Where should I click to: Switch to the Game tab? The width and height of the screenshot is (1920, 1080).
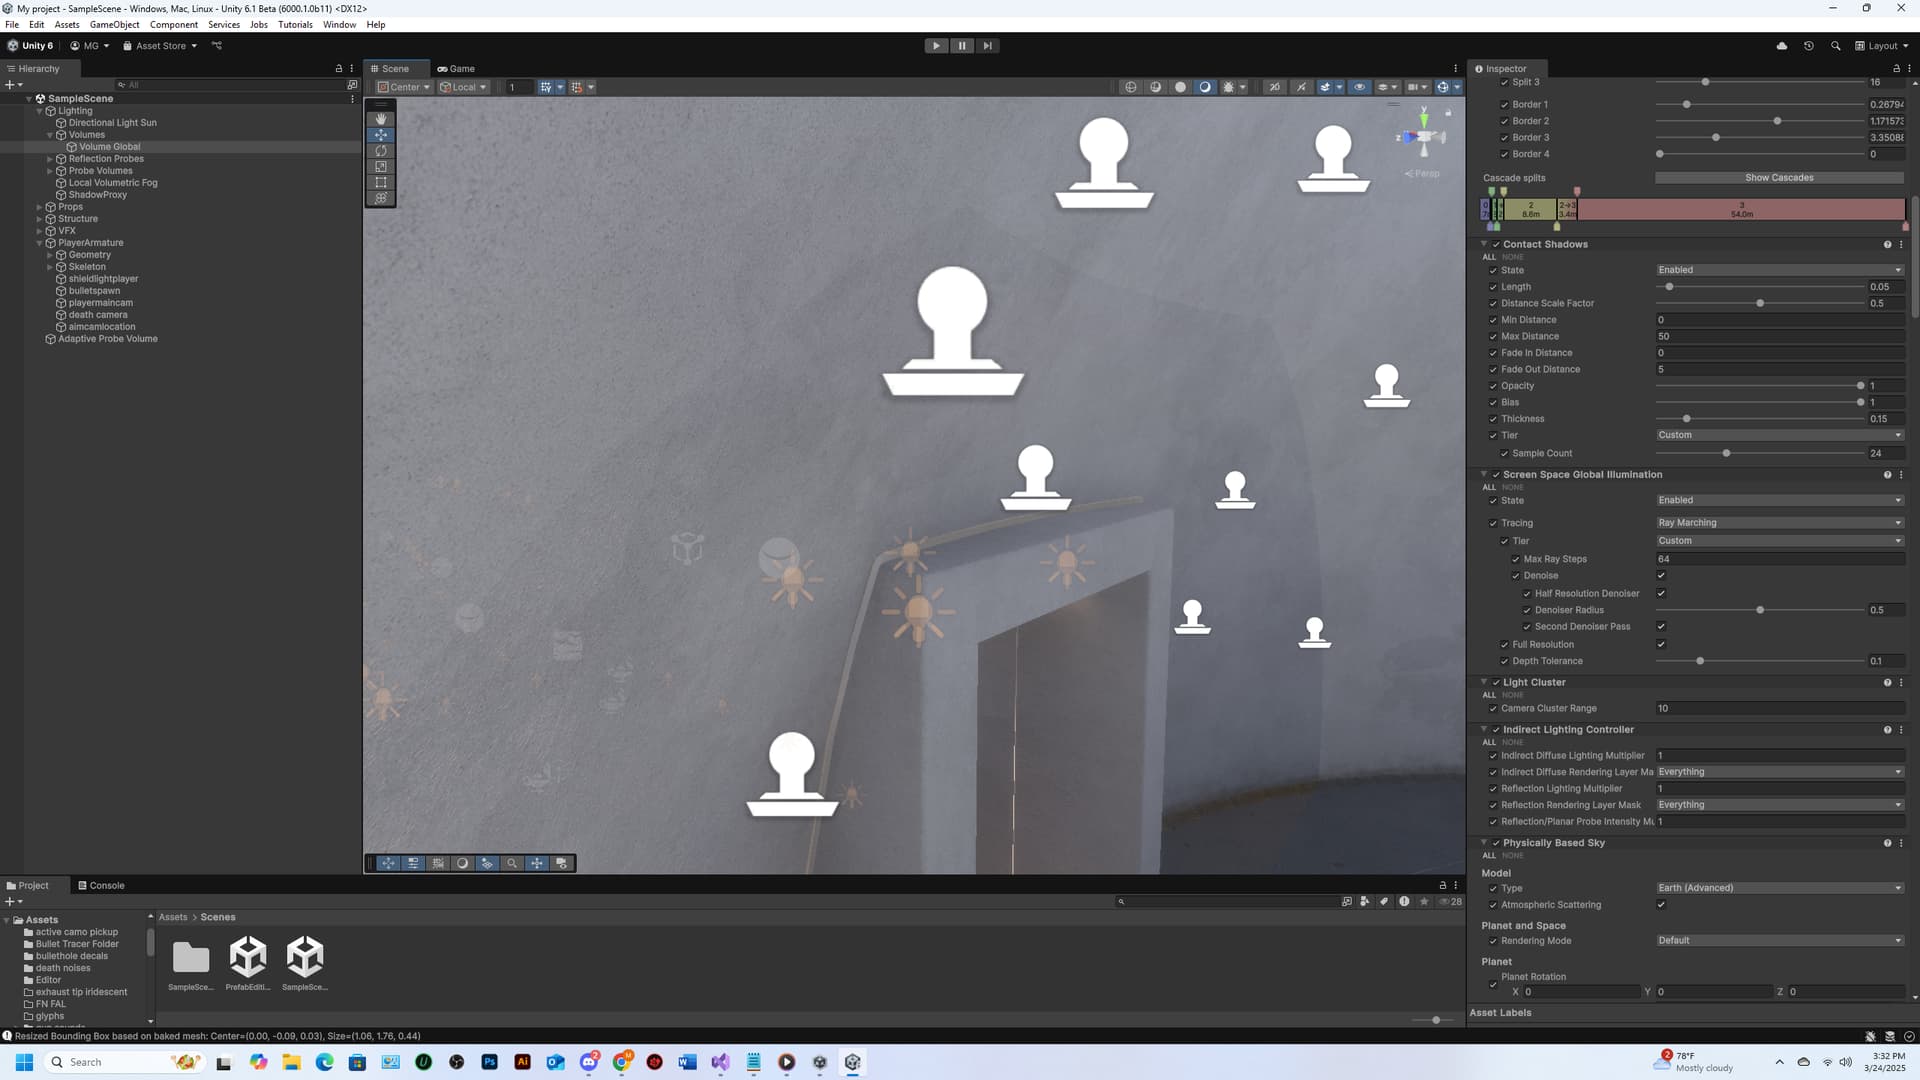coord(456,68)
